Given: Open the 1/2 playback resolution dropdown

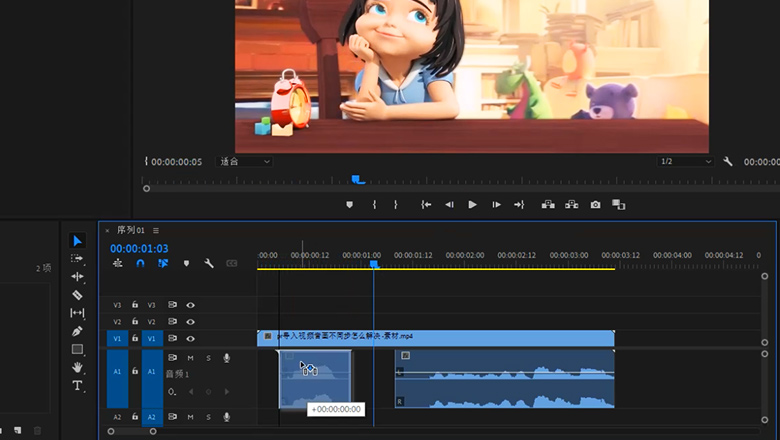Looking at the screenshot, I should pos(685,161).
